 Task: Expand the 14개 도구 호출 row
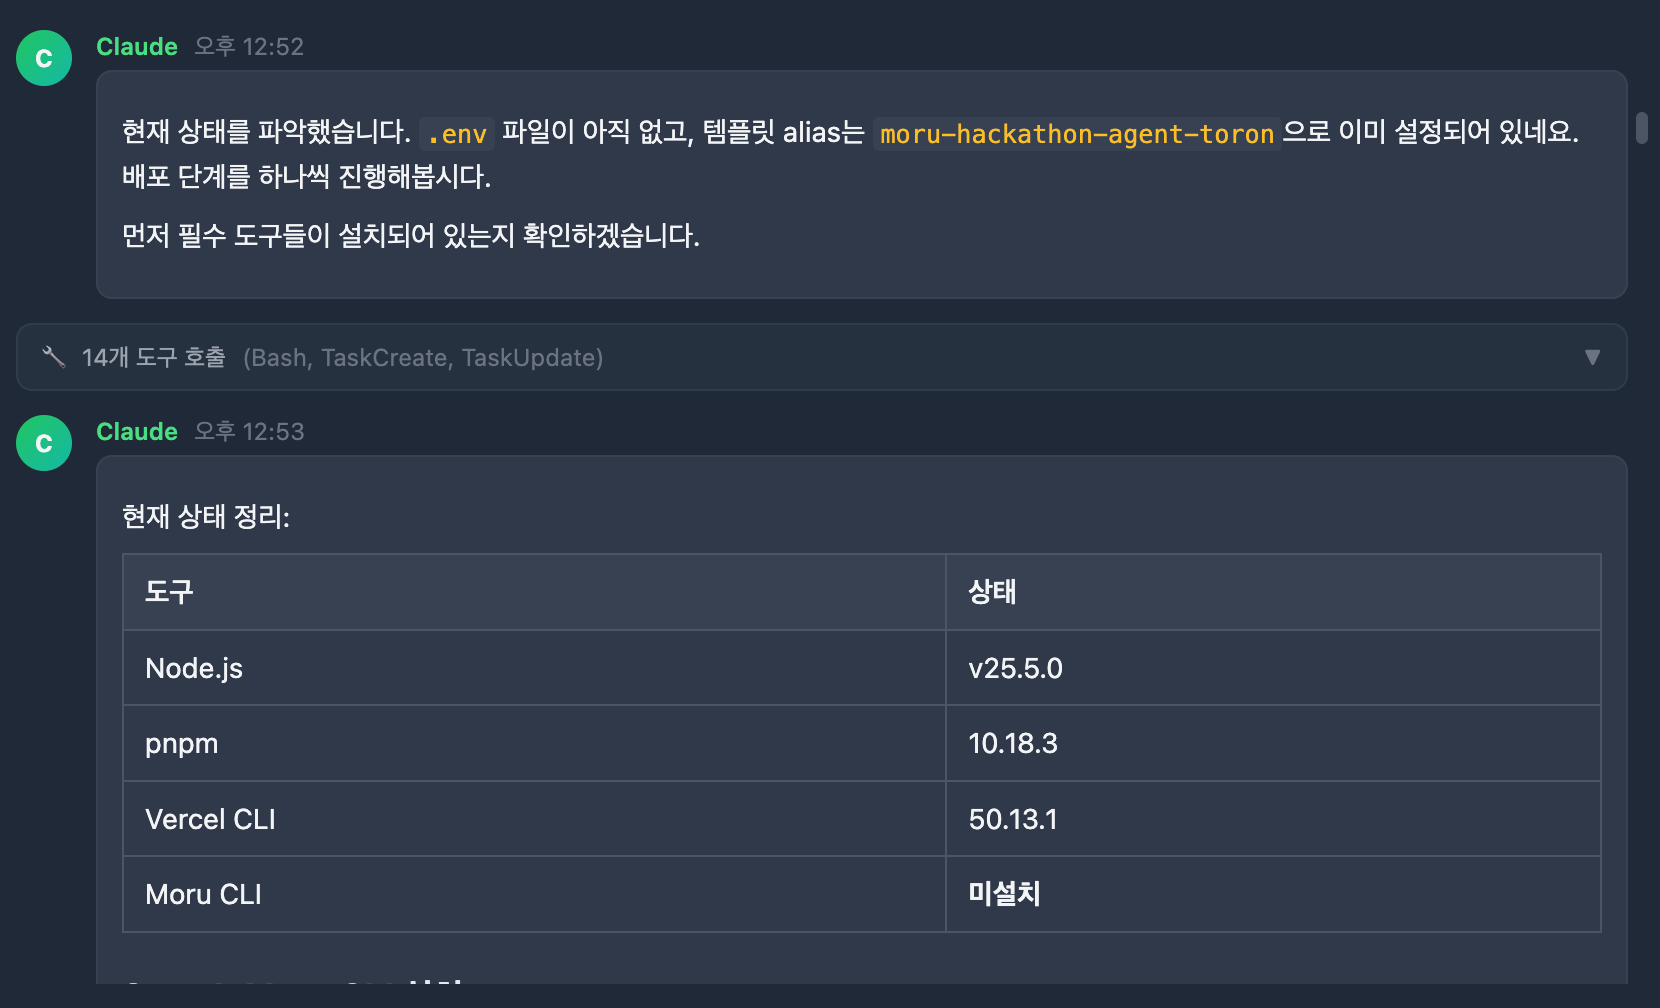click(x=154, y=357)
